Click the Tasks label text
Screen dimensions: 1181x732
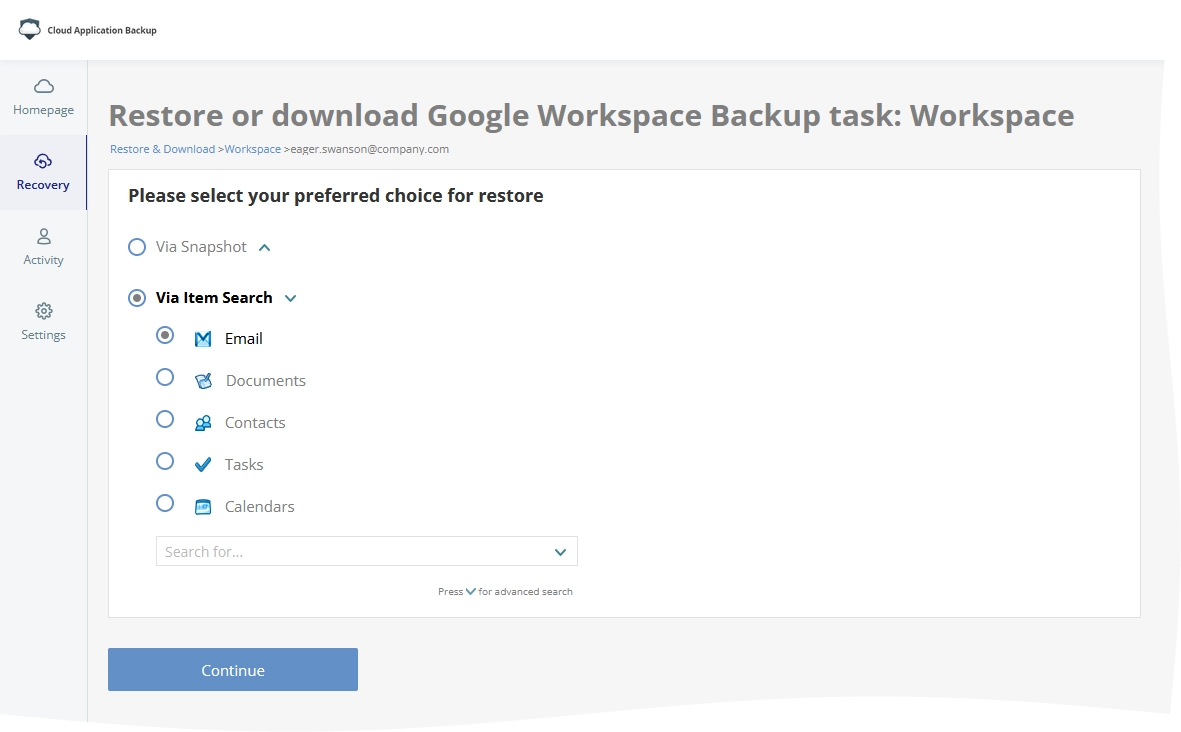244,465
